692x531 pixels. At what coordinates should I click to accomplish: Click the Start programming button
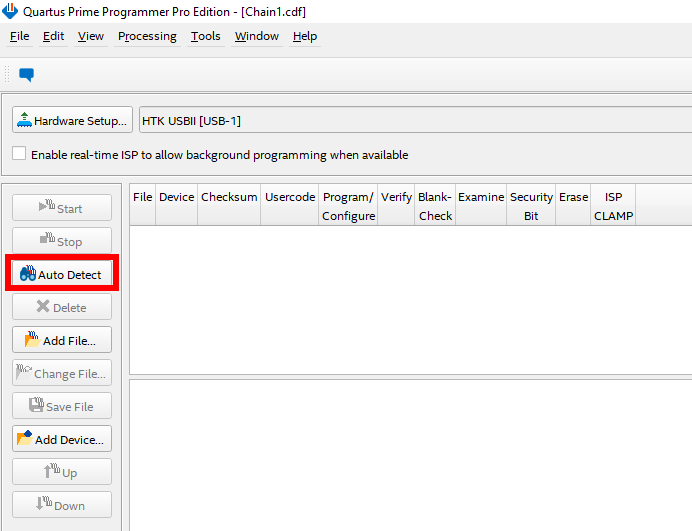tap(62, 207)
